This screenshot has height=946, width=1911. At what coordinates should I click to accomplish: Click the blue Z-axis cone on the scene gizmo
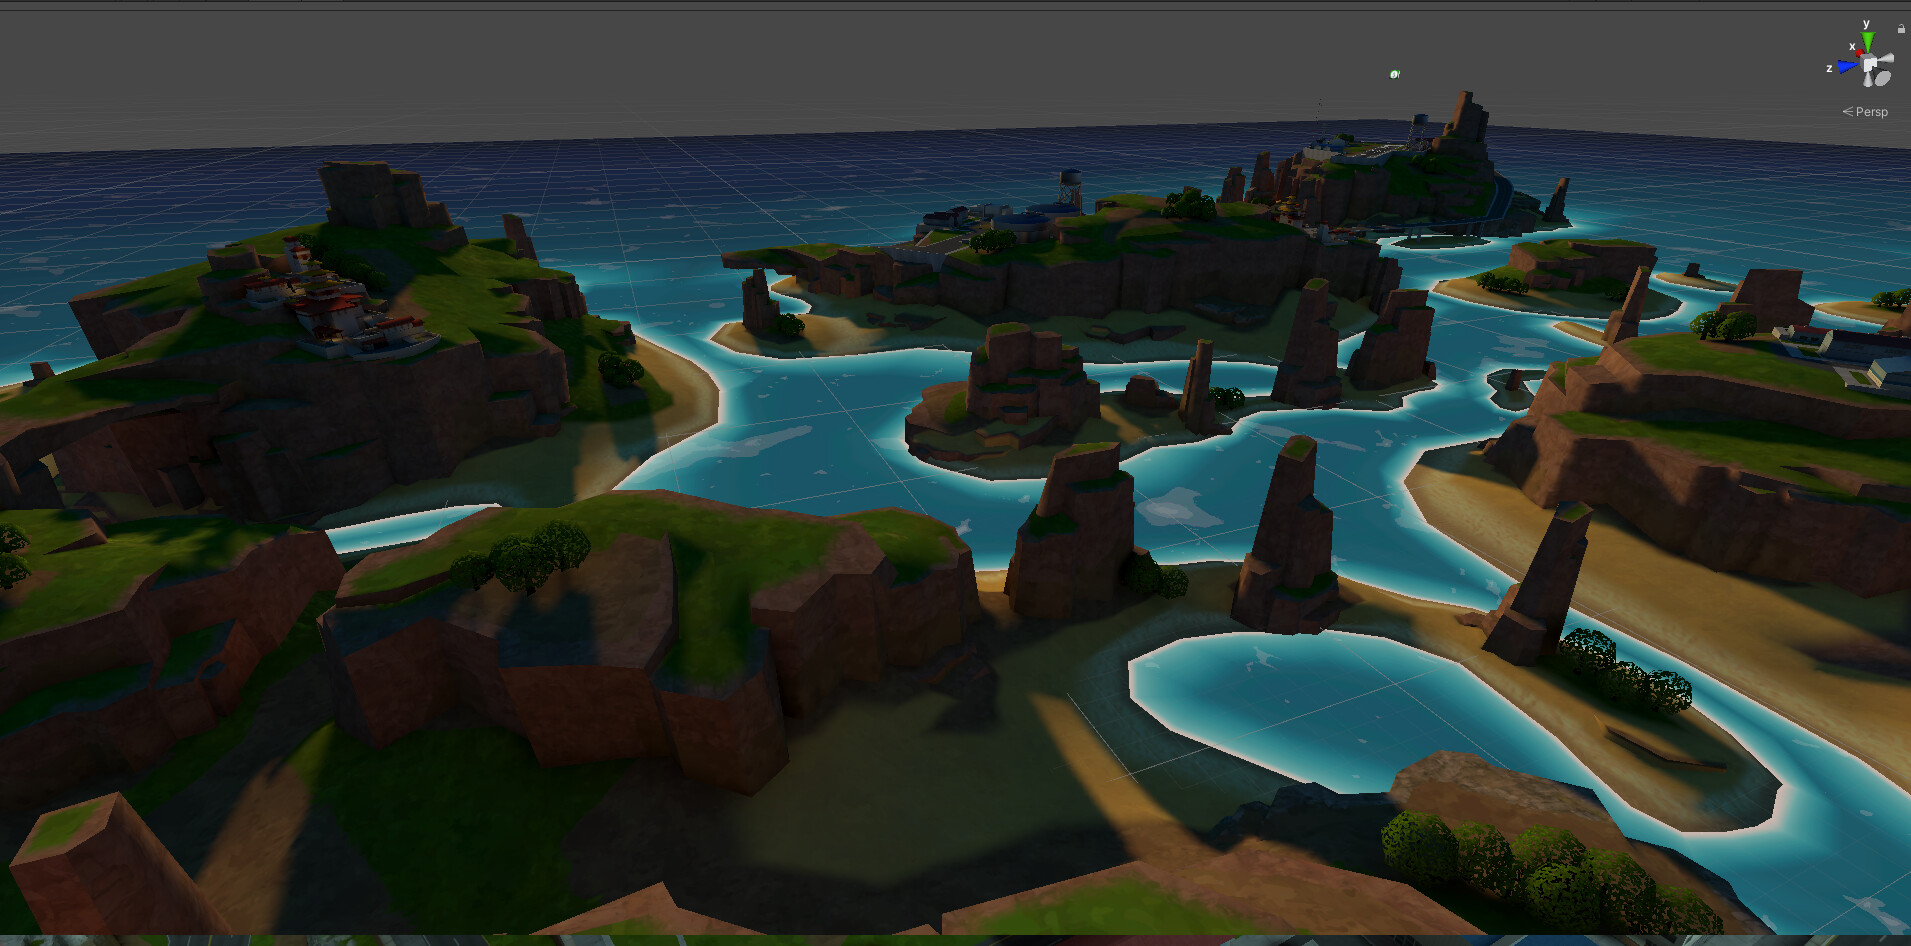pos(1846,65)
